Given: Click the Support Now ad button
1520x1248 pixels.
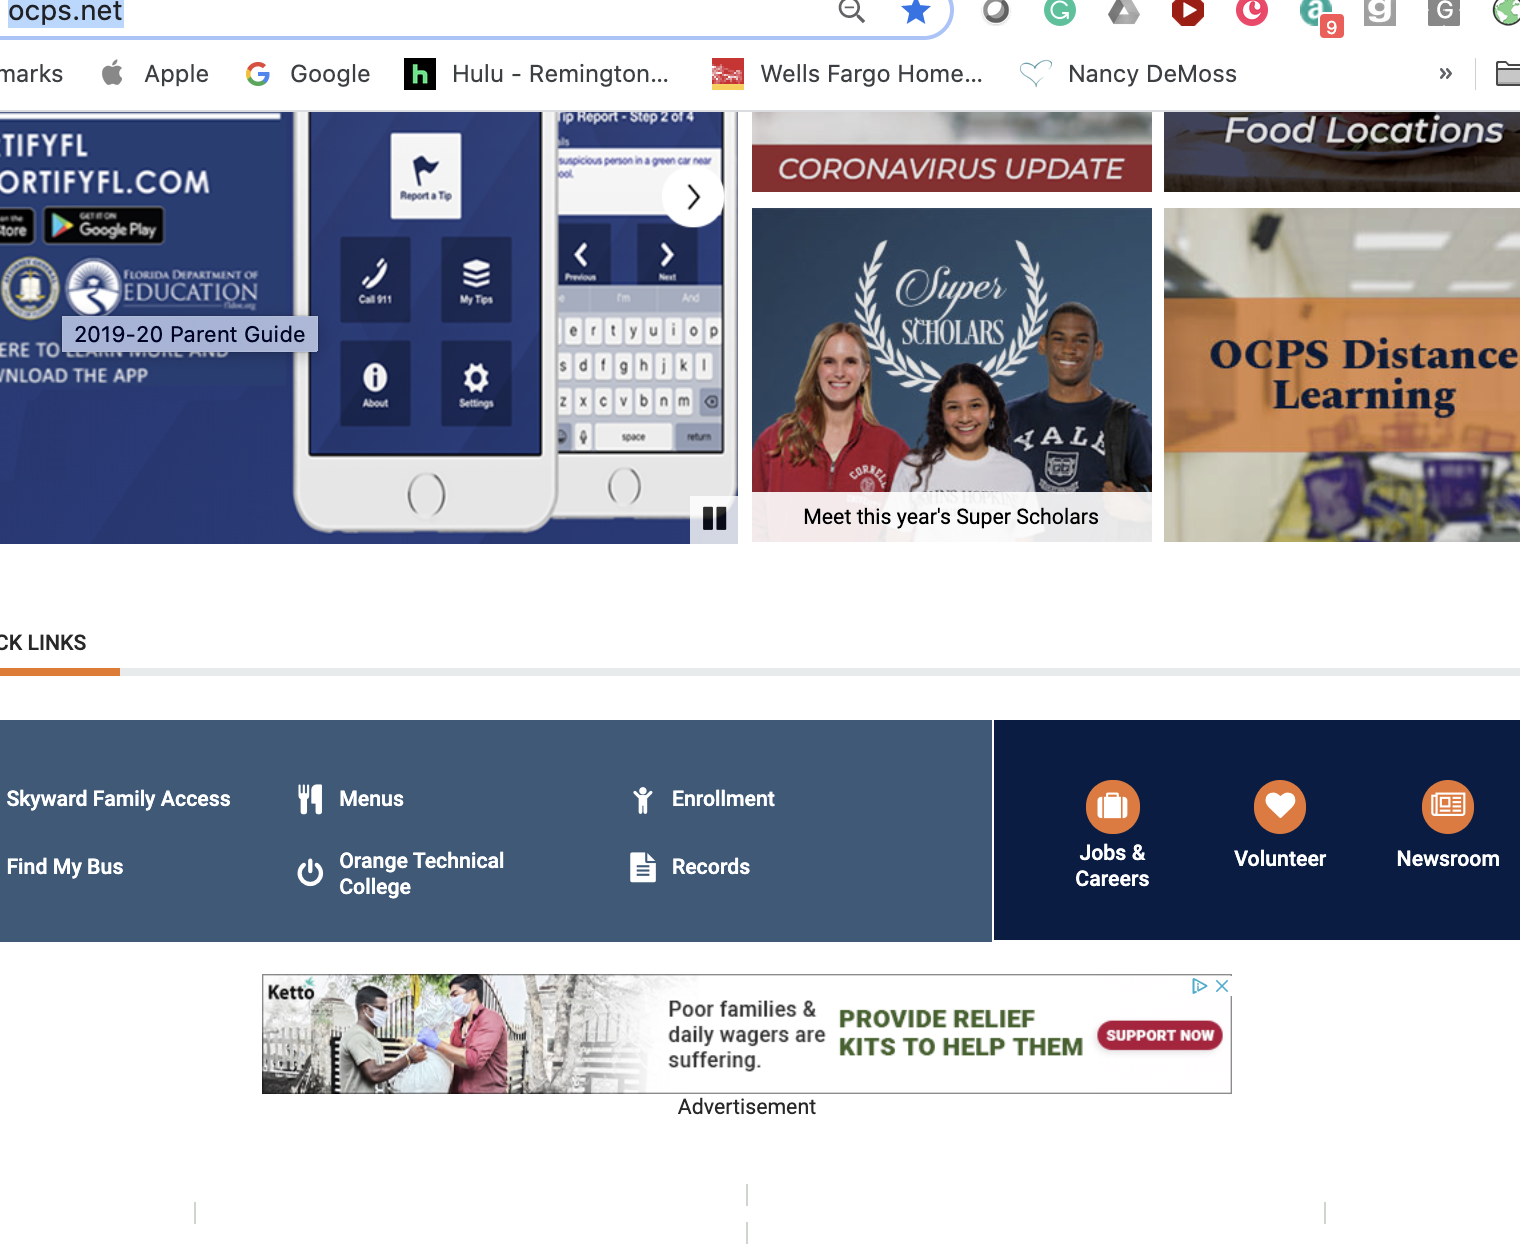Looking at the screenshot, I should click(x=1160, y=1035).
